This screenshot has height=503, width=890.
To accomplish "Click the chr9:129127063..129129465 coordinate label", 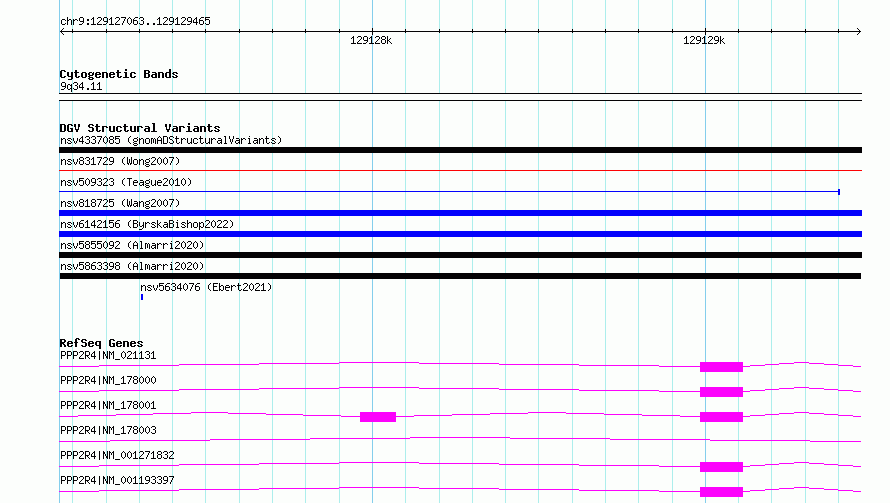I will coord(135,21).
